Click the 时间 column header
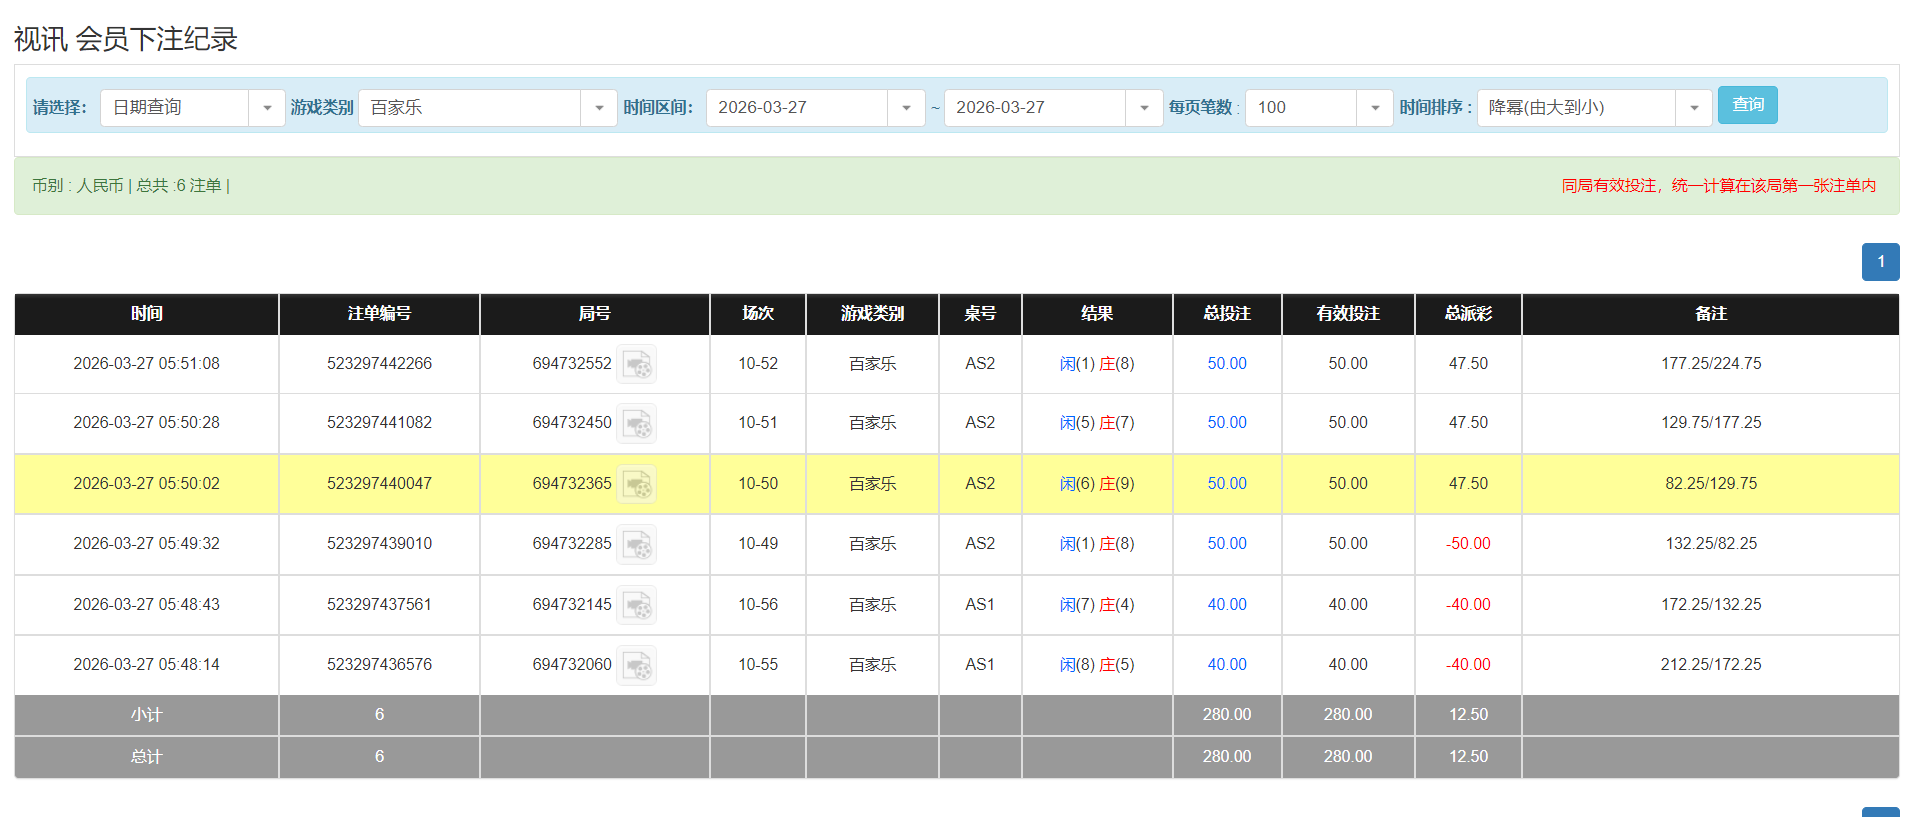1913x817 pixels. pos(146,314)
